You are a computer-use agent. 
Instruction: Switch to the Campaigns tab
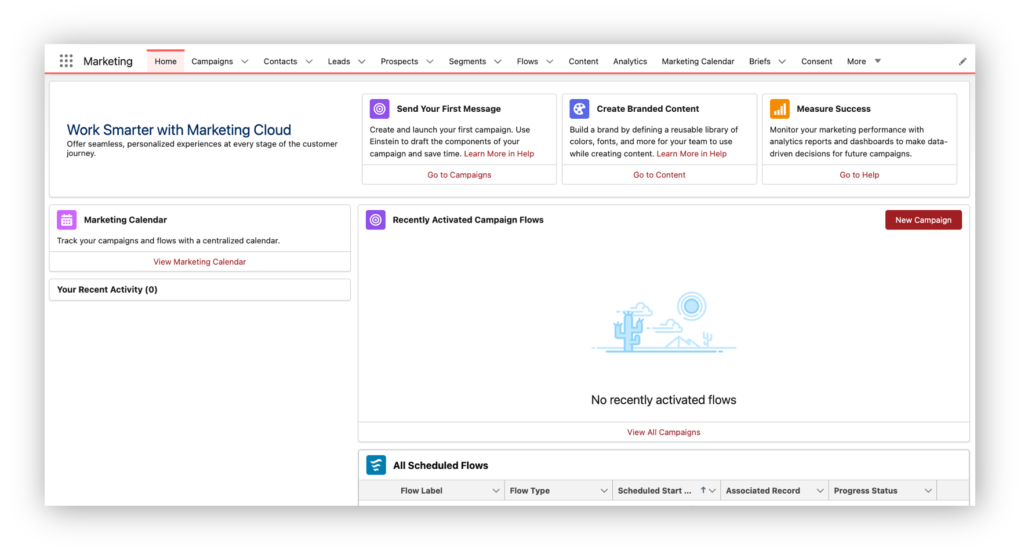212,61
